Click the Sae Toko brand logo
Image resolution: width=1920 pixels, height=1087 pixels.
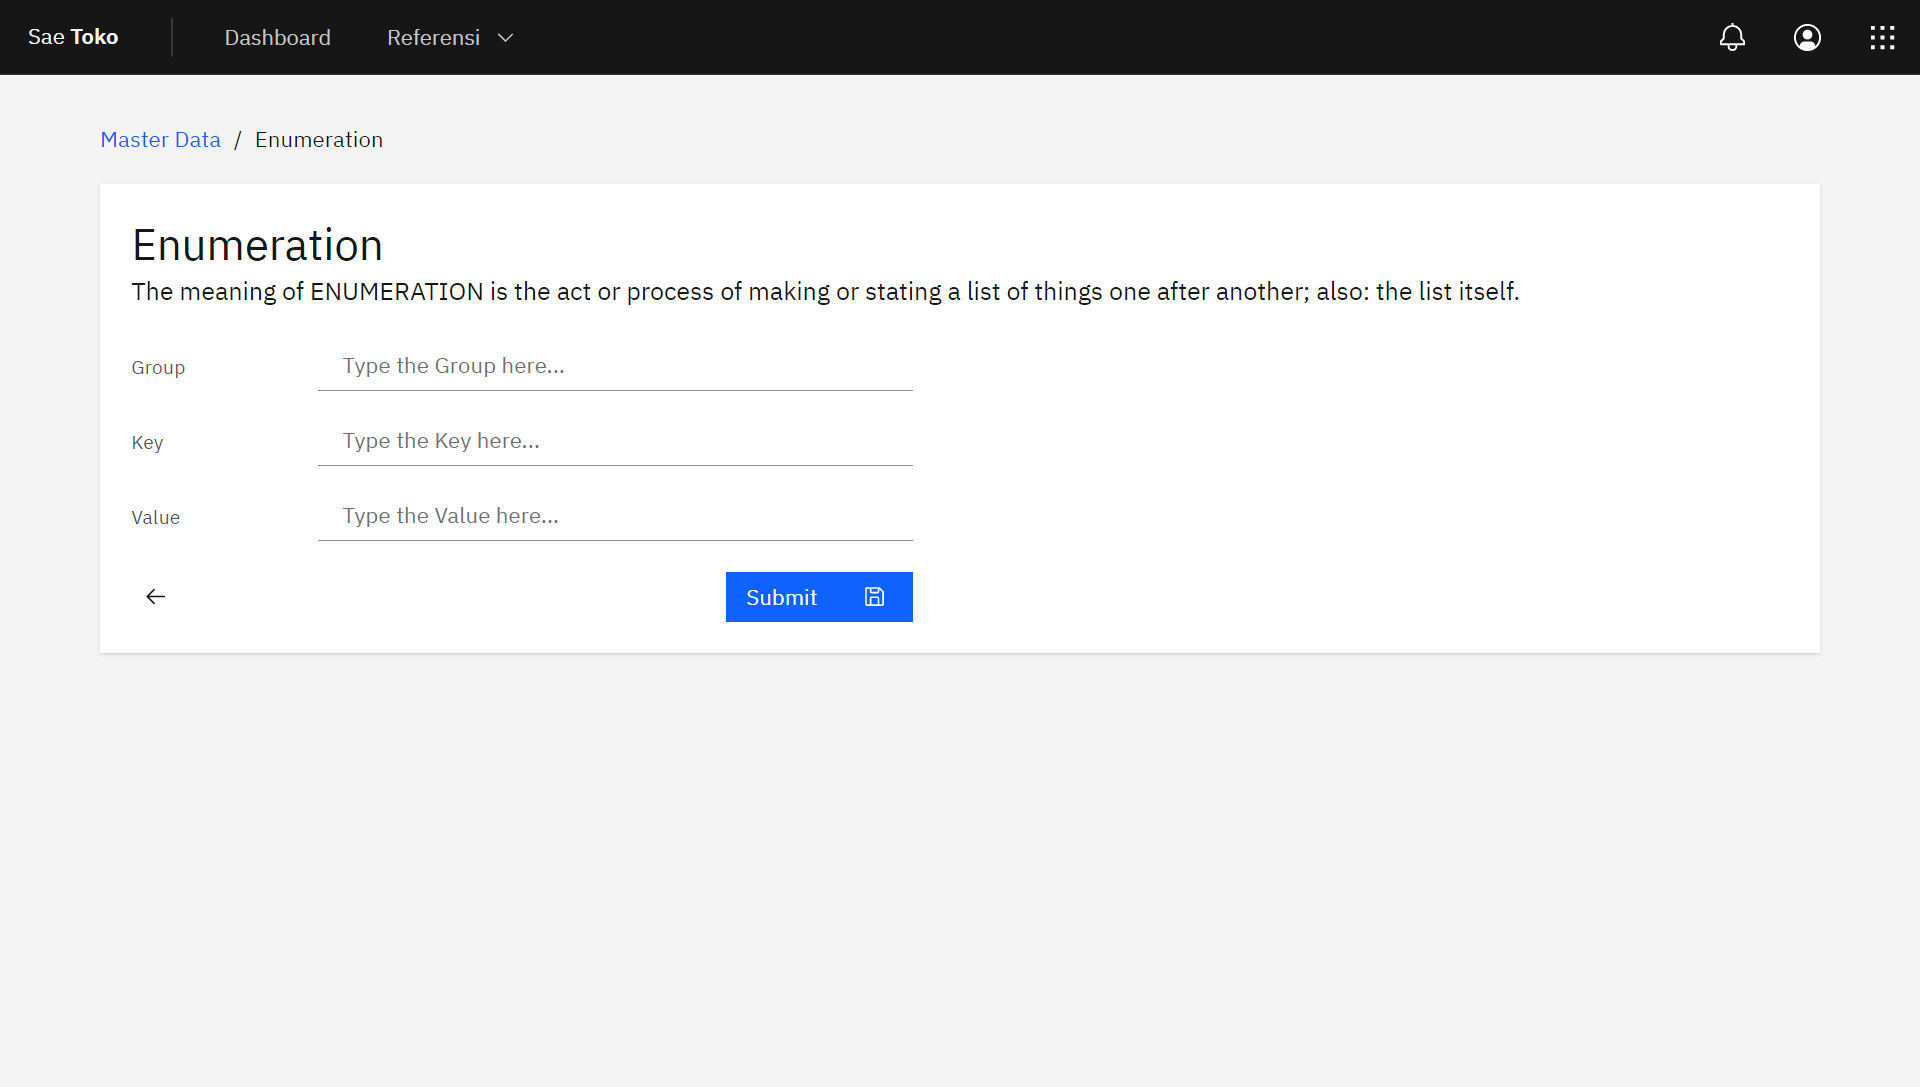point(73,37)
